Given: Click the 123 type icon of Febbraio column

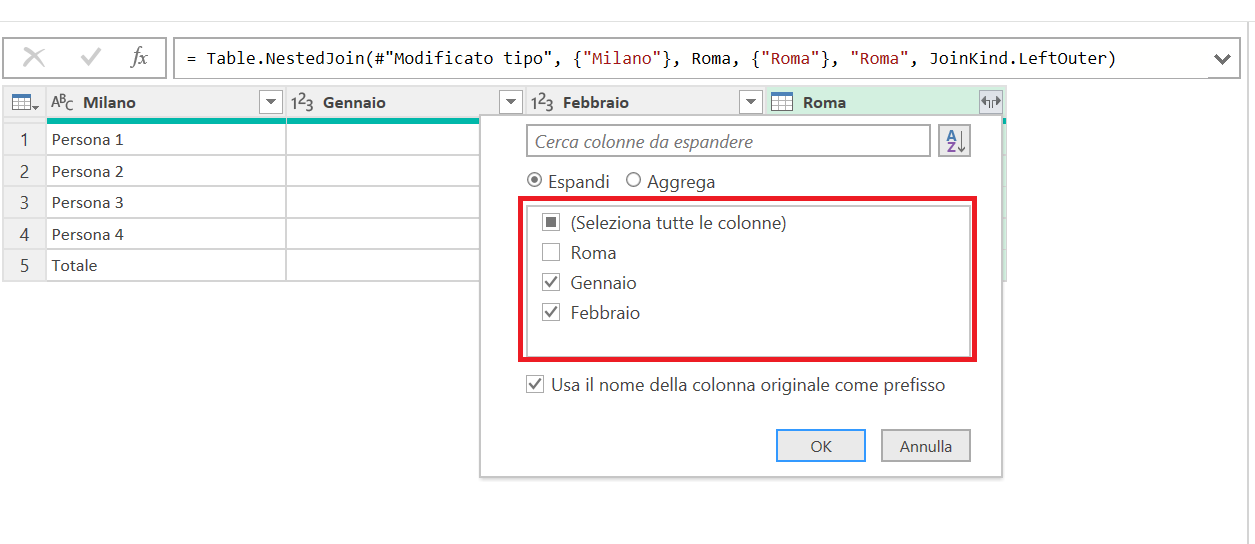Looking at the screenshot, I should click(x=542, y=103).
